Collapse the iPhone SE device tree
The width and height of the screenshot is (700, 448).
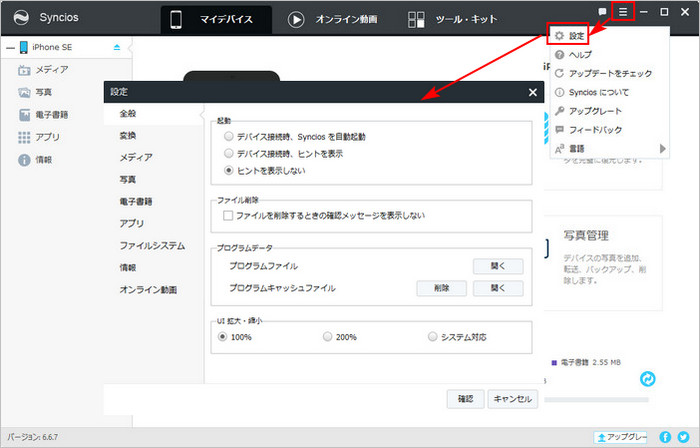(10, 47)
